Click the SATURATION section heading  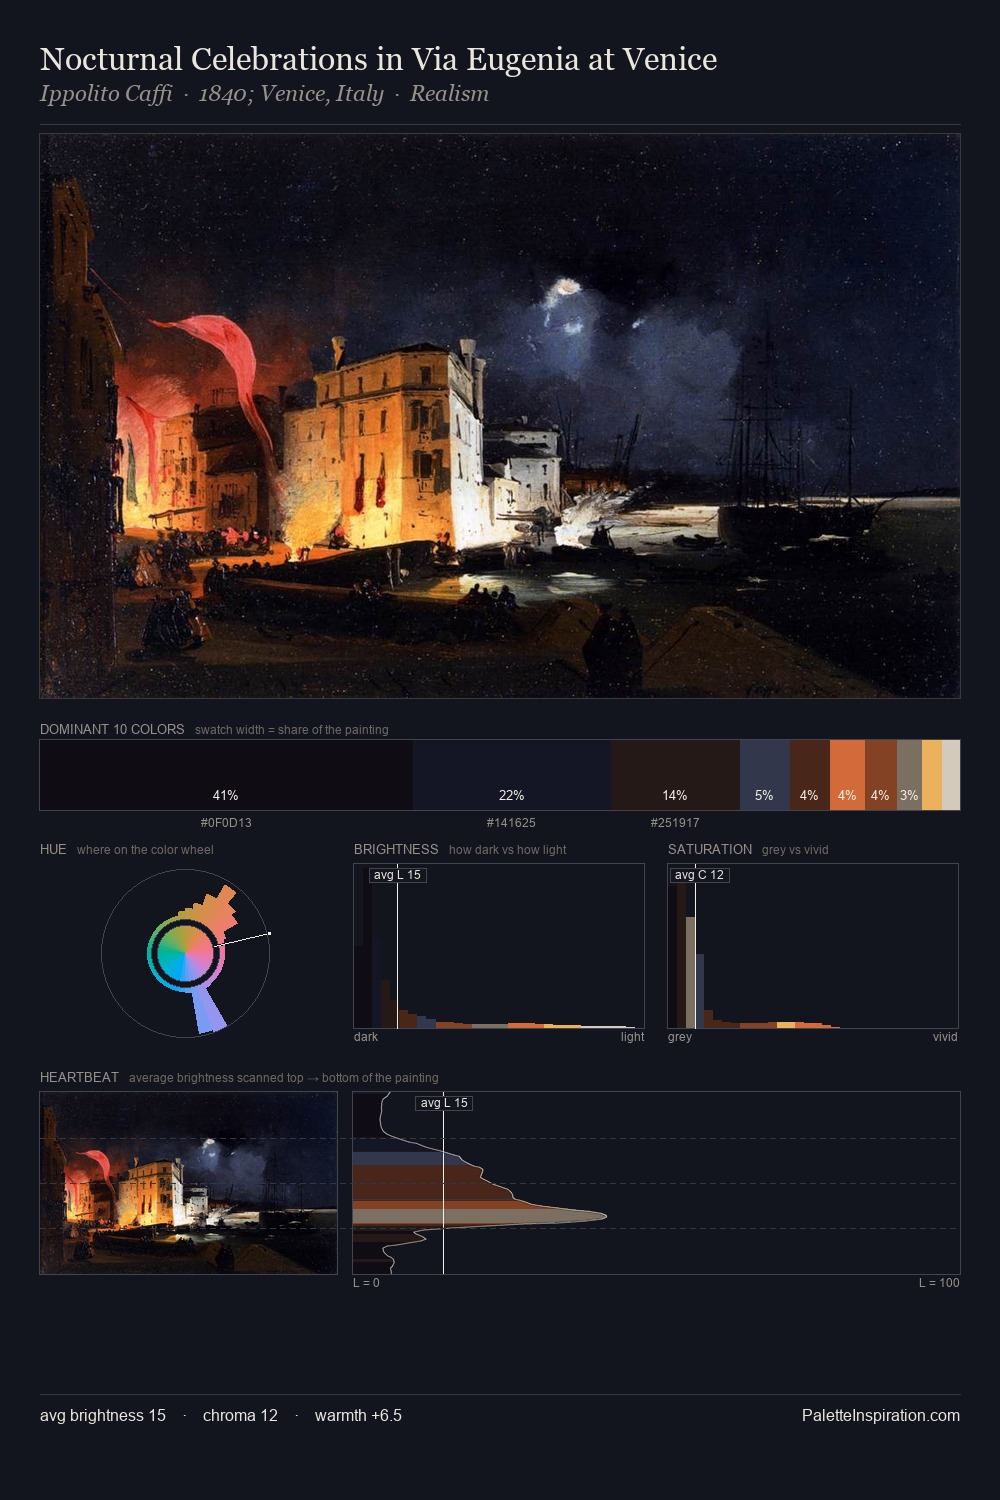coord(710,849)
